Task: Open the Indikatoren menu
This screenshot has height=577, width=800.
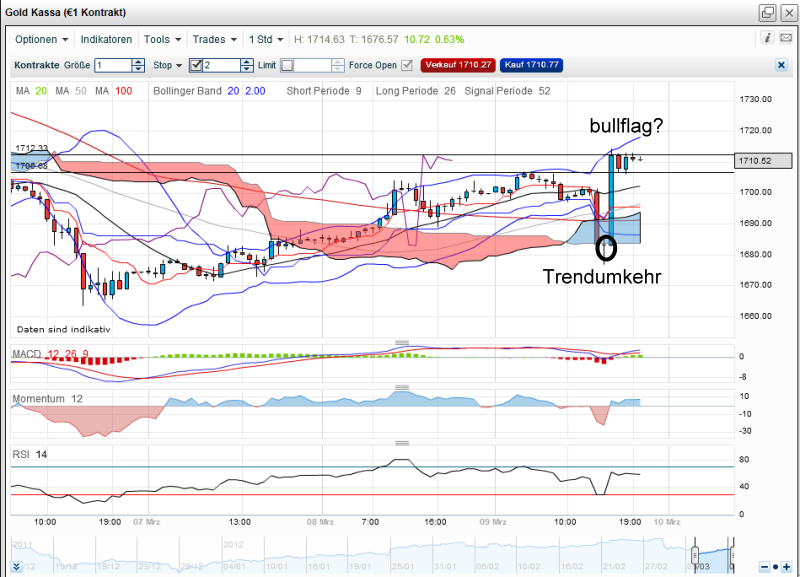Action: [x=107, y=39]
